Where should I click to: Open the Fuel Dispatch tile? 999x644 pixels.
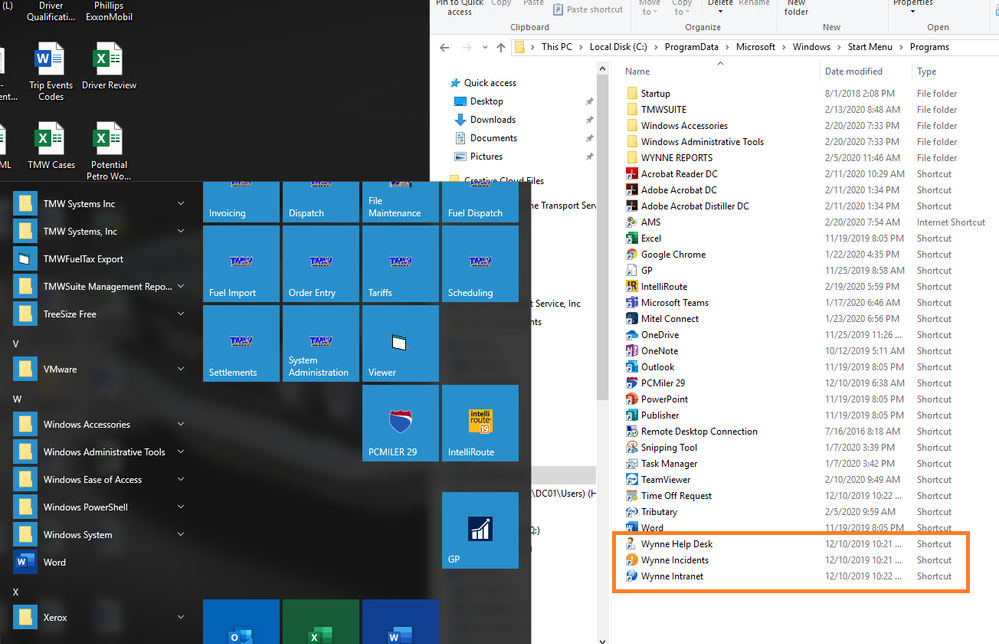(480, 202)
